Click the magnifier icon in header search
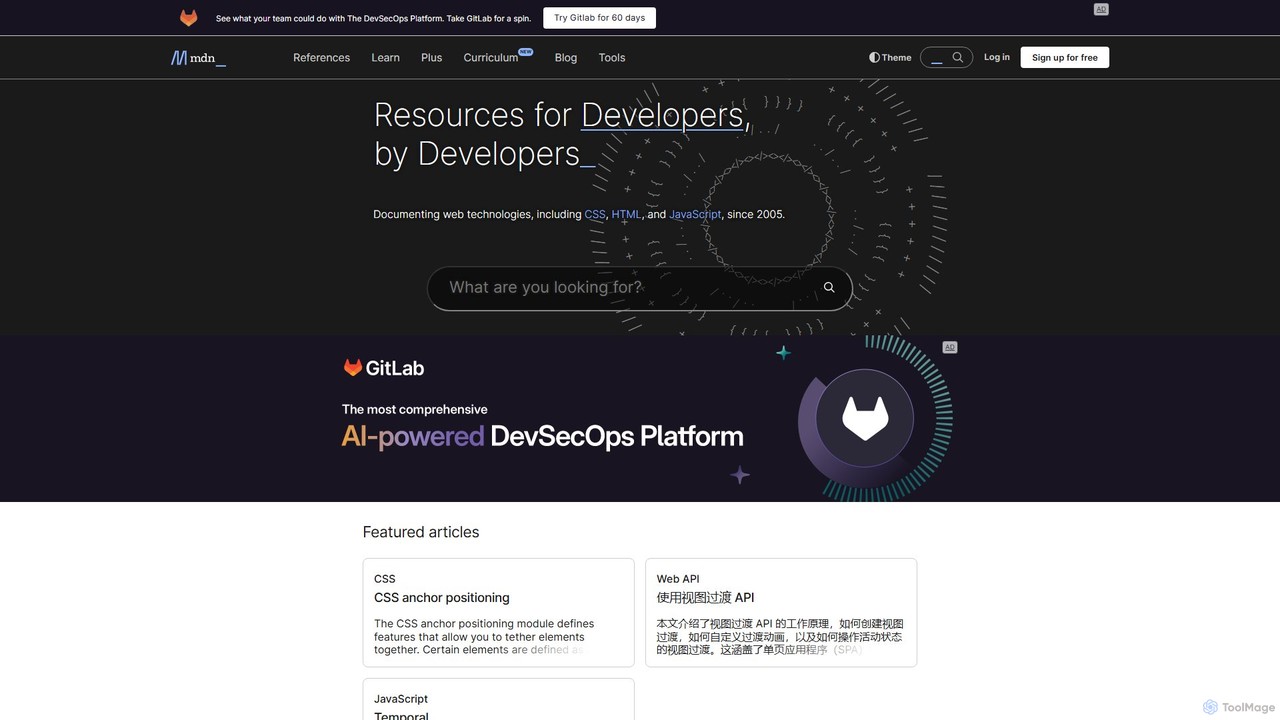Viewport: 1280px width, 720px height. point(958,58)
